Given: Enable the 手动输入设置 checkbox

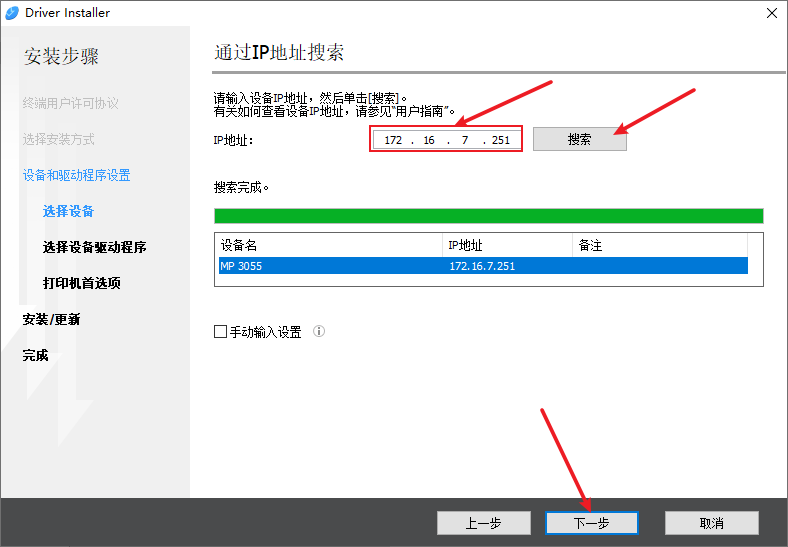Looking at the screenshot, I should click(221, 332).
